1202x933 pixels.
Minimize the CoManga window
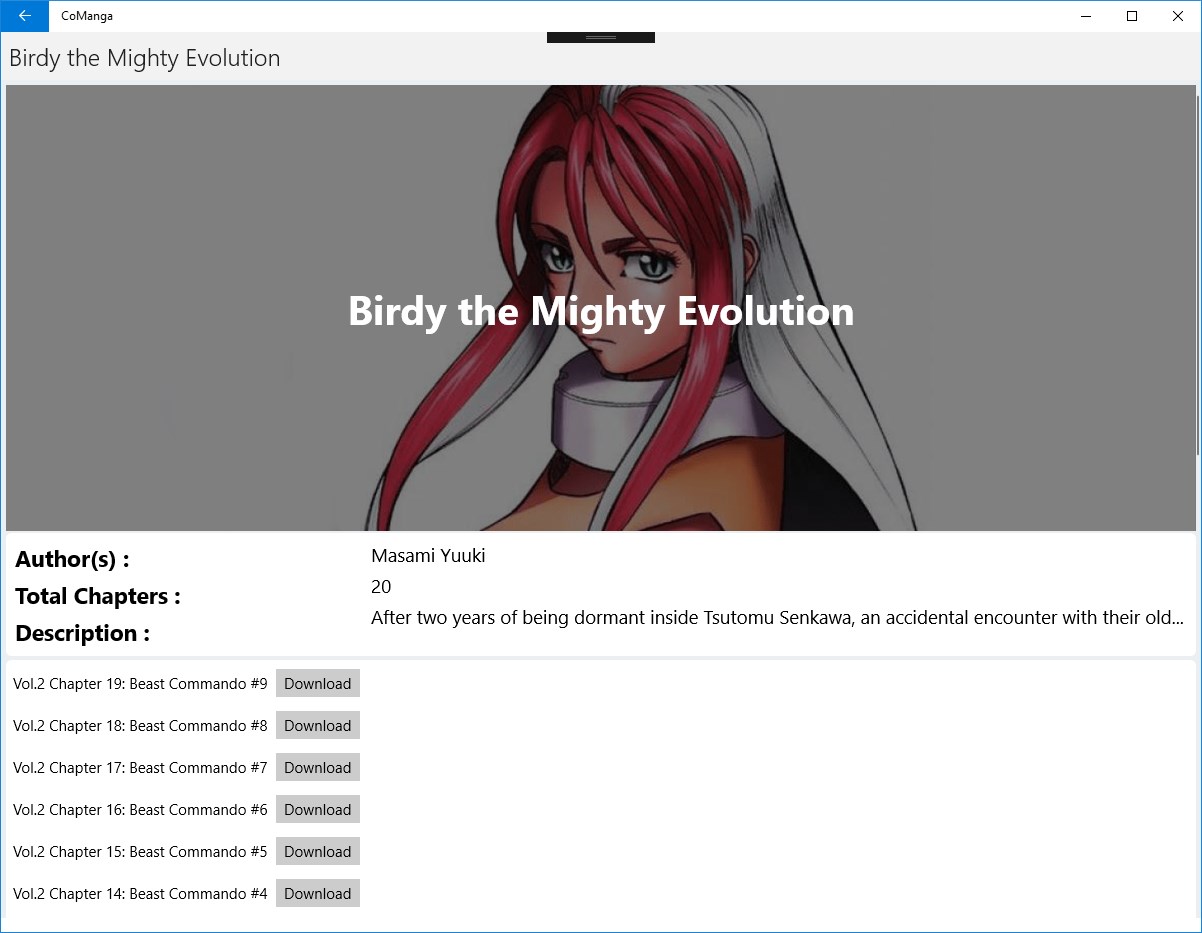pos(1086,16)
